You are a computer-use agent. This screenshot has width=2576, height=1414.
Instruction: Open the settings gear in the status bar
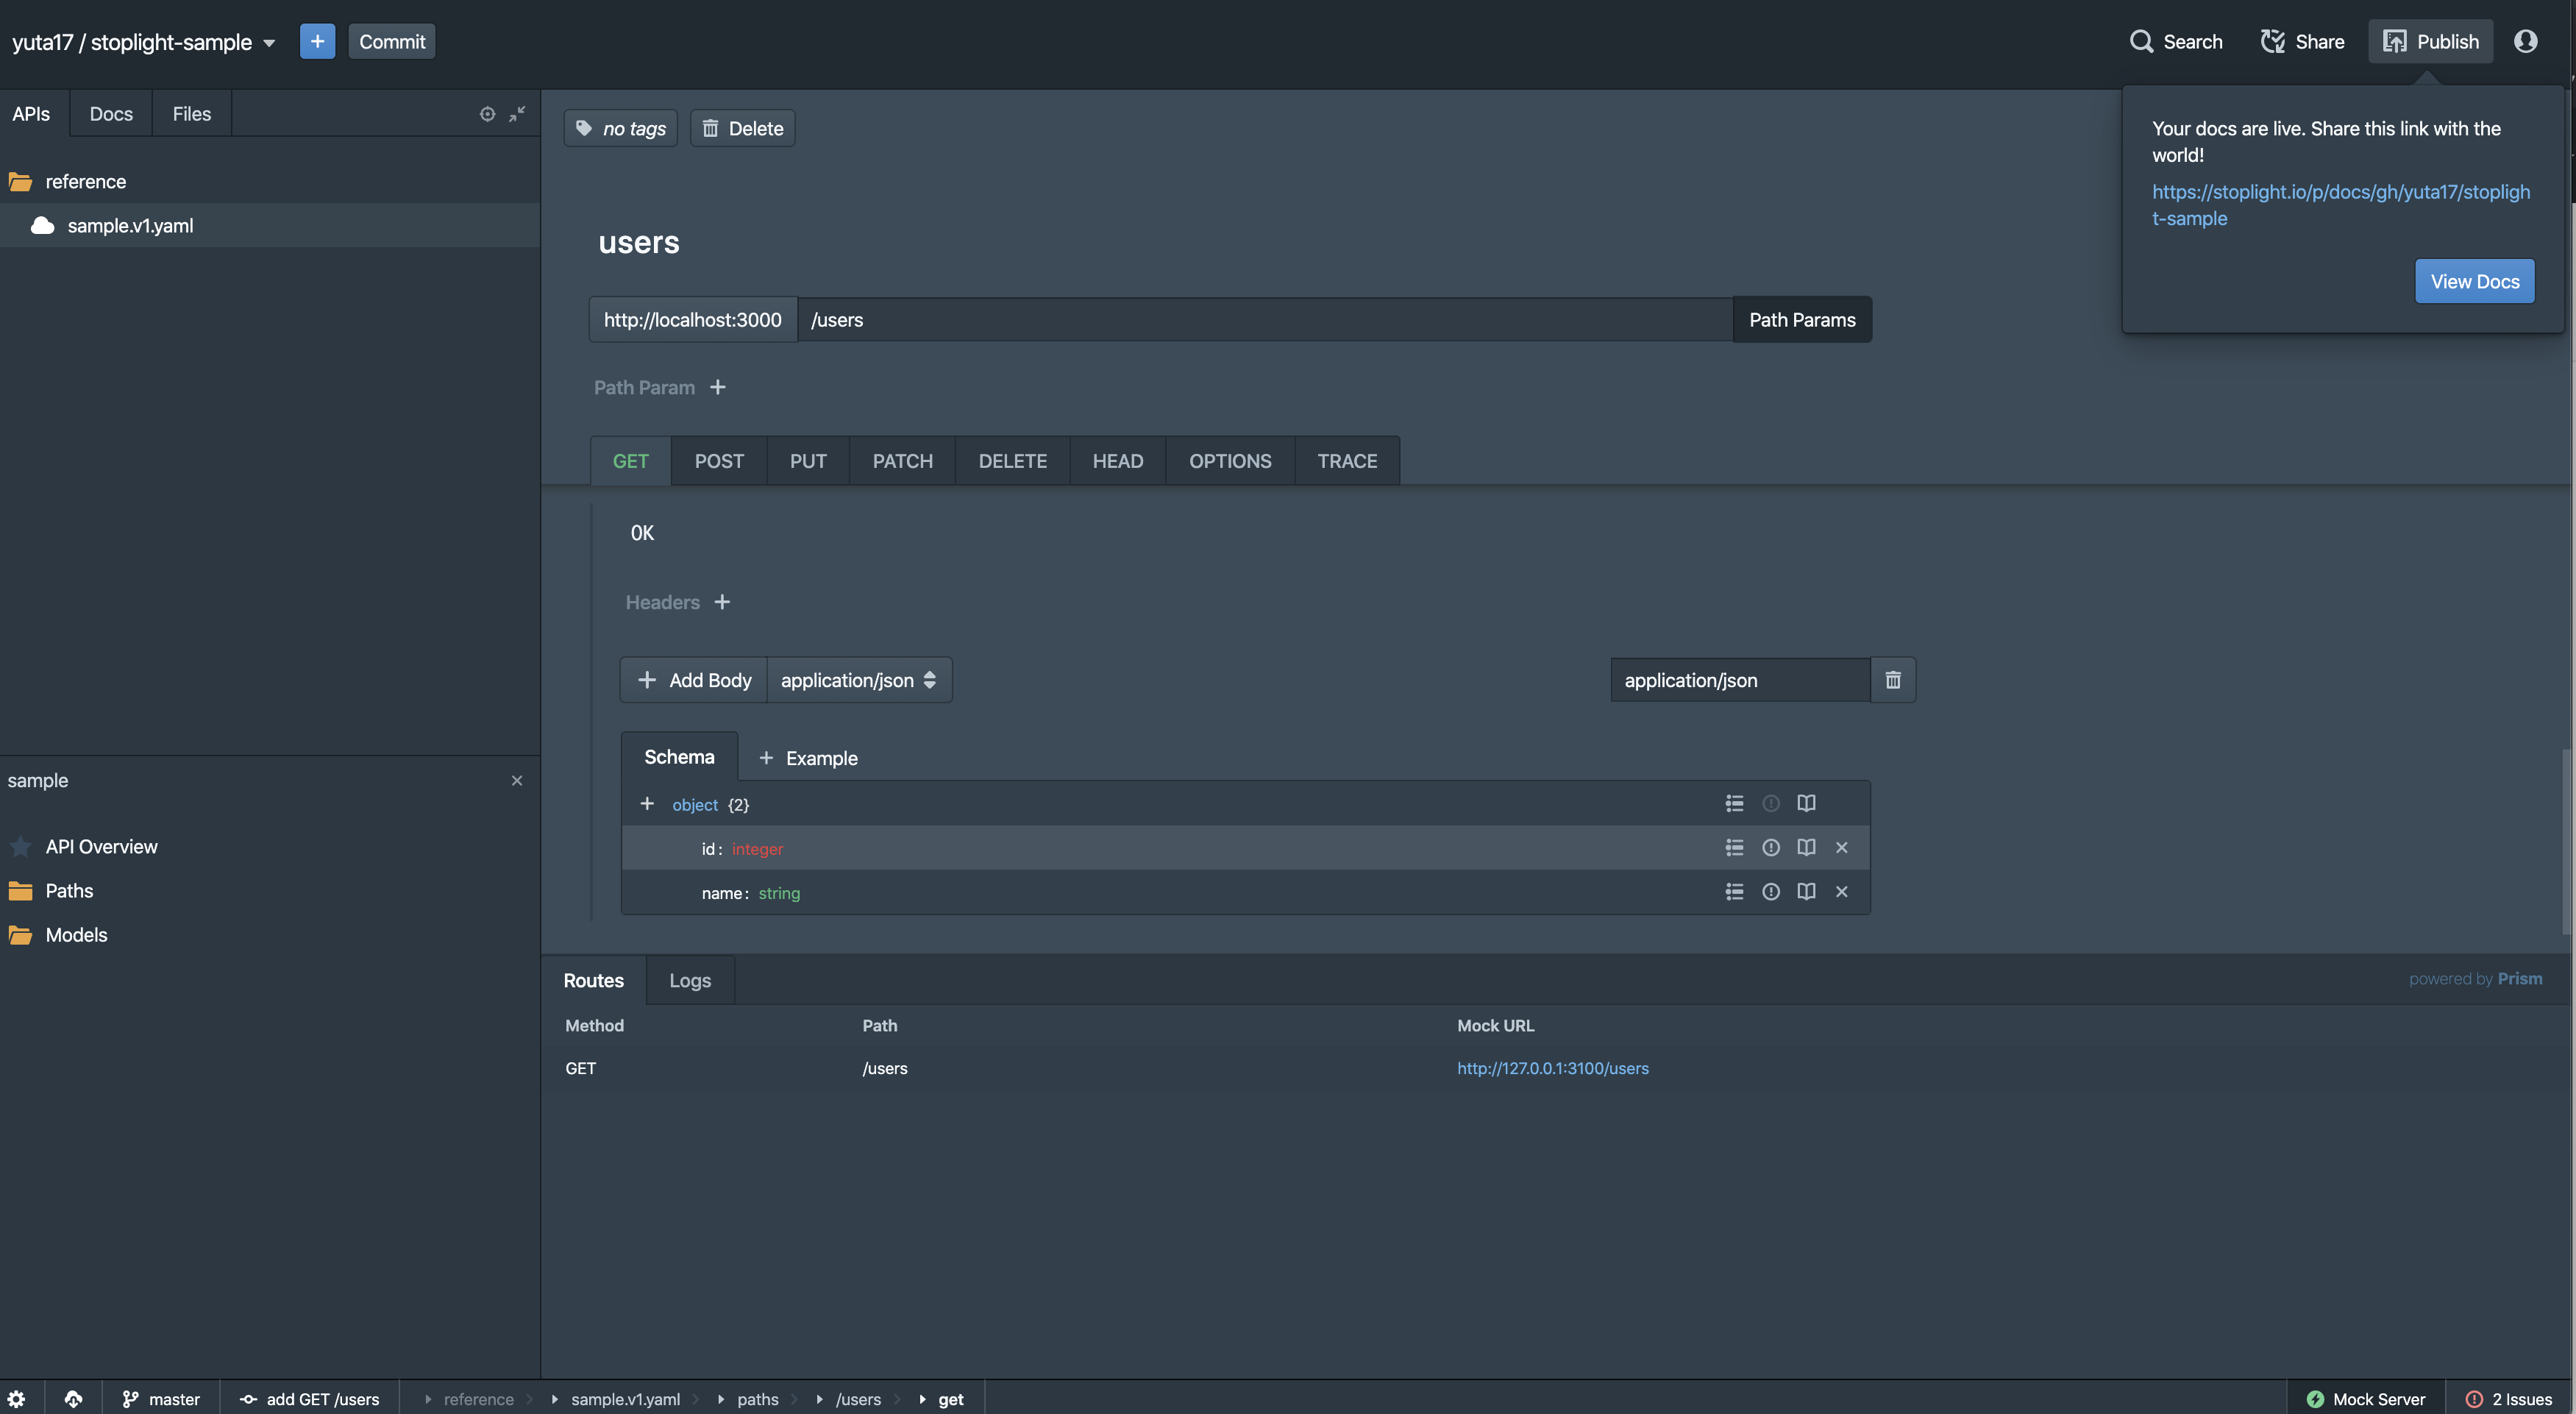(18, 1398)
